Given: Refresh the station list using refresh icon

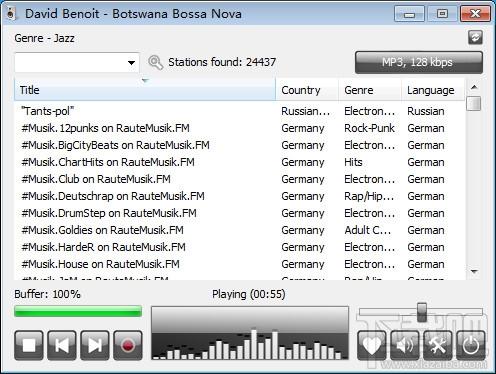Looking at the screenshot, I should [x=475, y=37].
